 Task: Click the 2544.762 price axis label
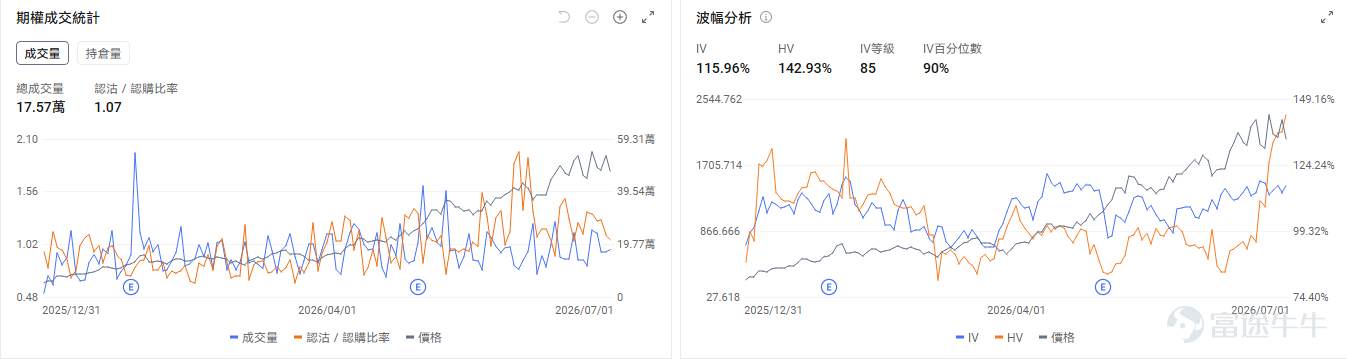tap(719, 99)
